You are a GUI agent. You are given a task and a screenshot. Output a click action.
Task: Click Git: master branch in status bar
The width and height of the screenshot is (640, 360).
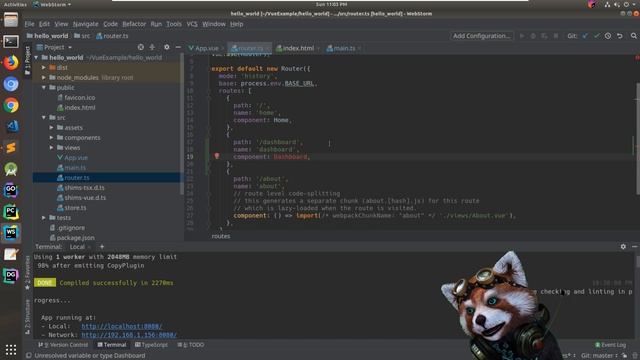(598, 356)
